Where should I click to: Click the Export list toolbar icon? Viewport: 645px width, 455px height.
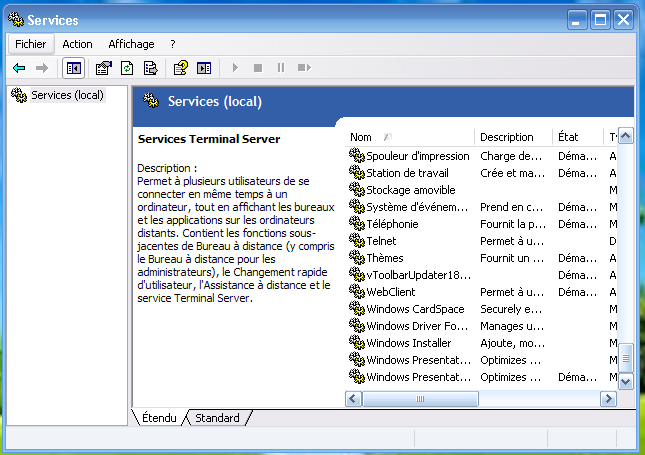click(x=151, y=68)
